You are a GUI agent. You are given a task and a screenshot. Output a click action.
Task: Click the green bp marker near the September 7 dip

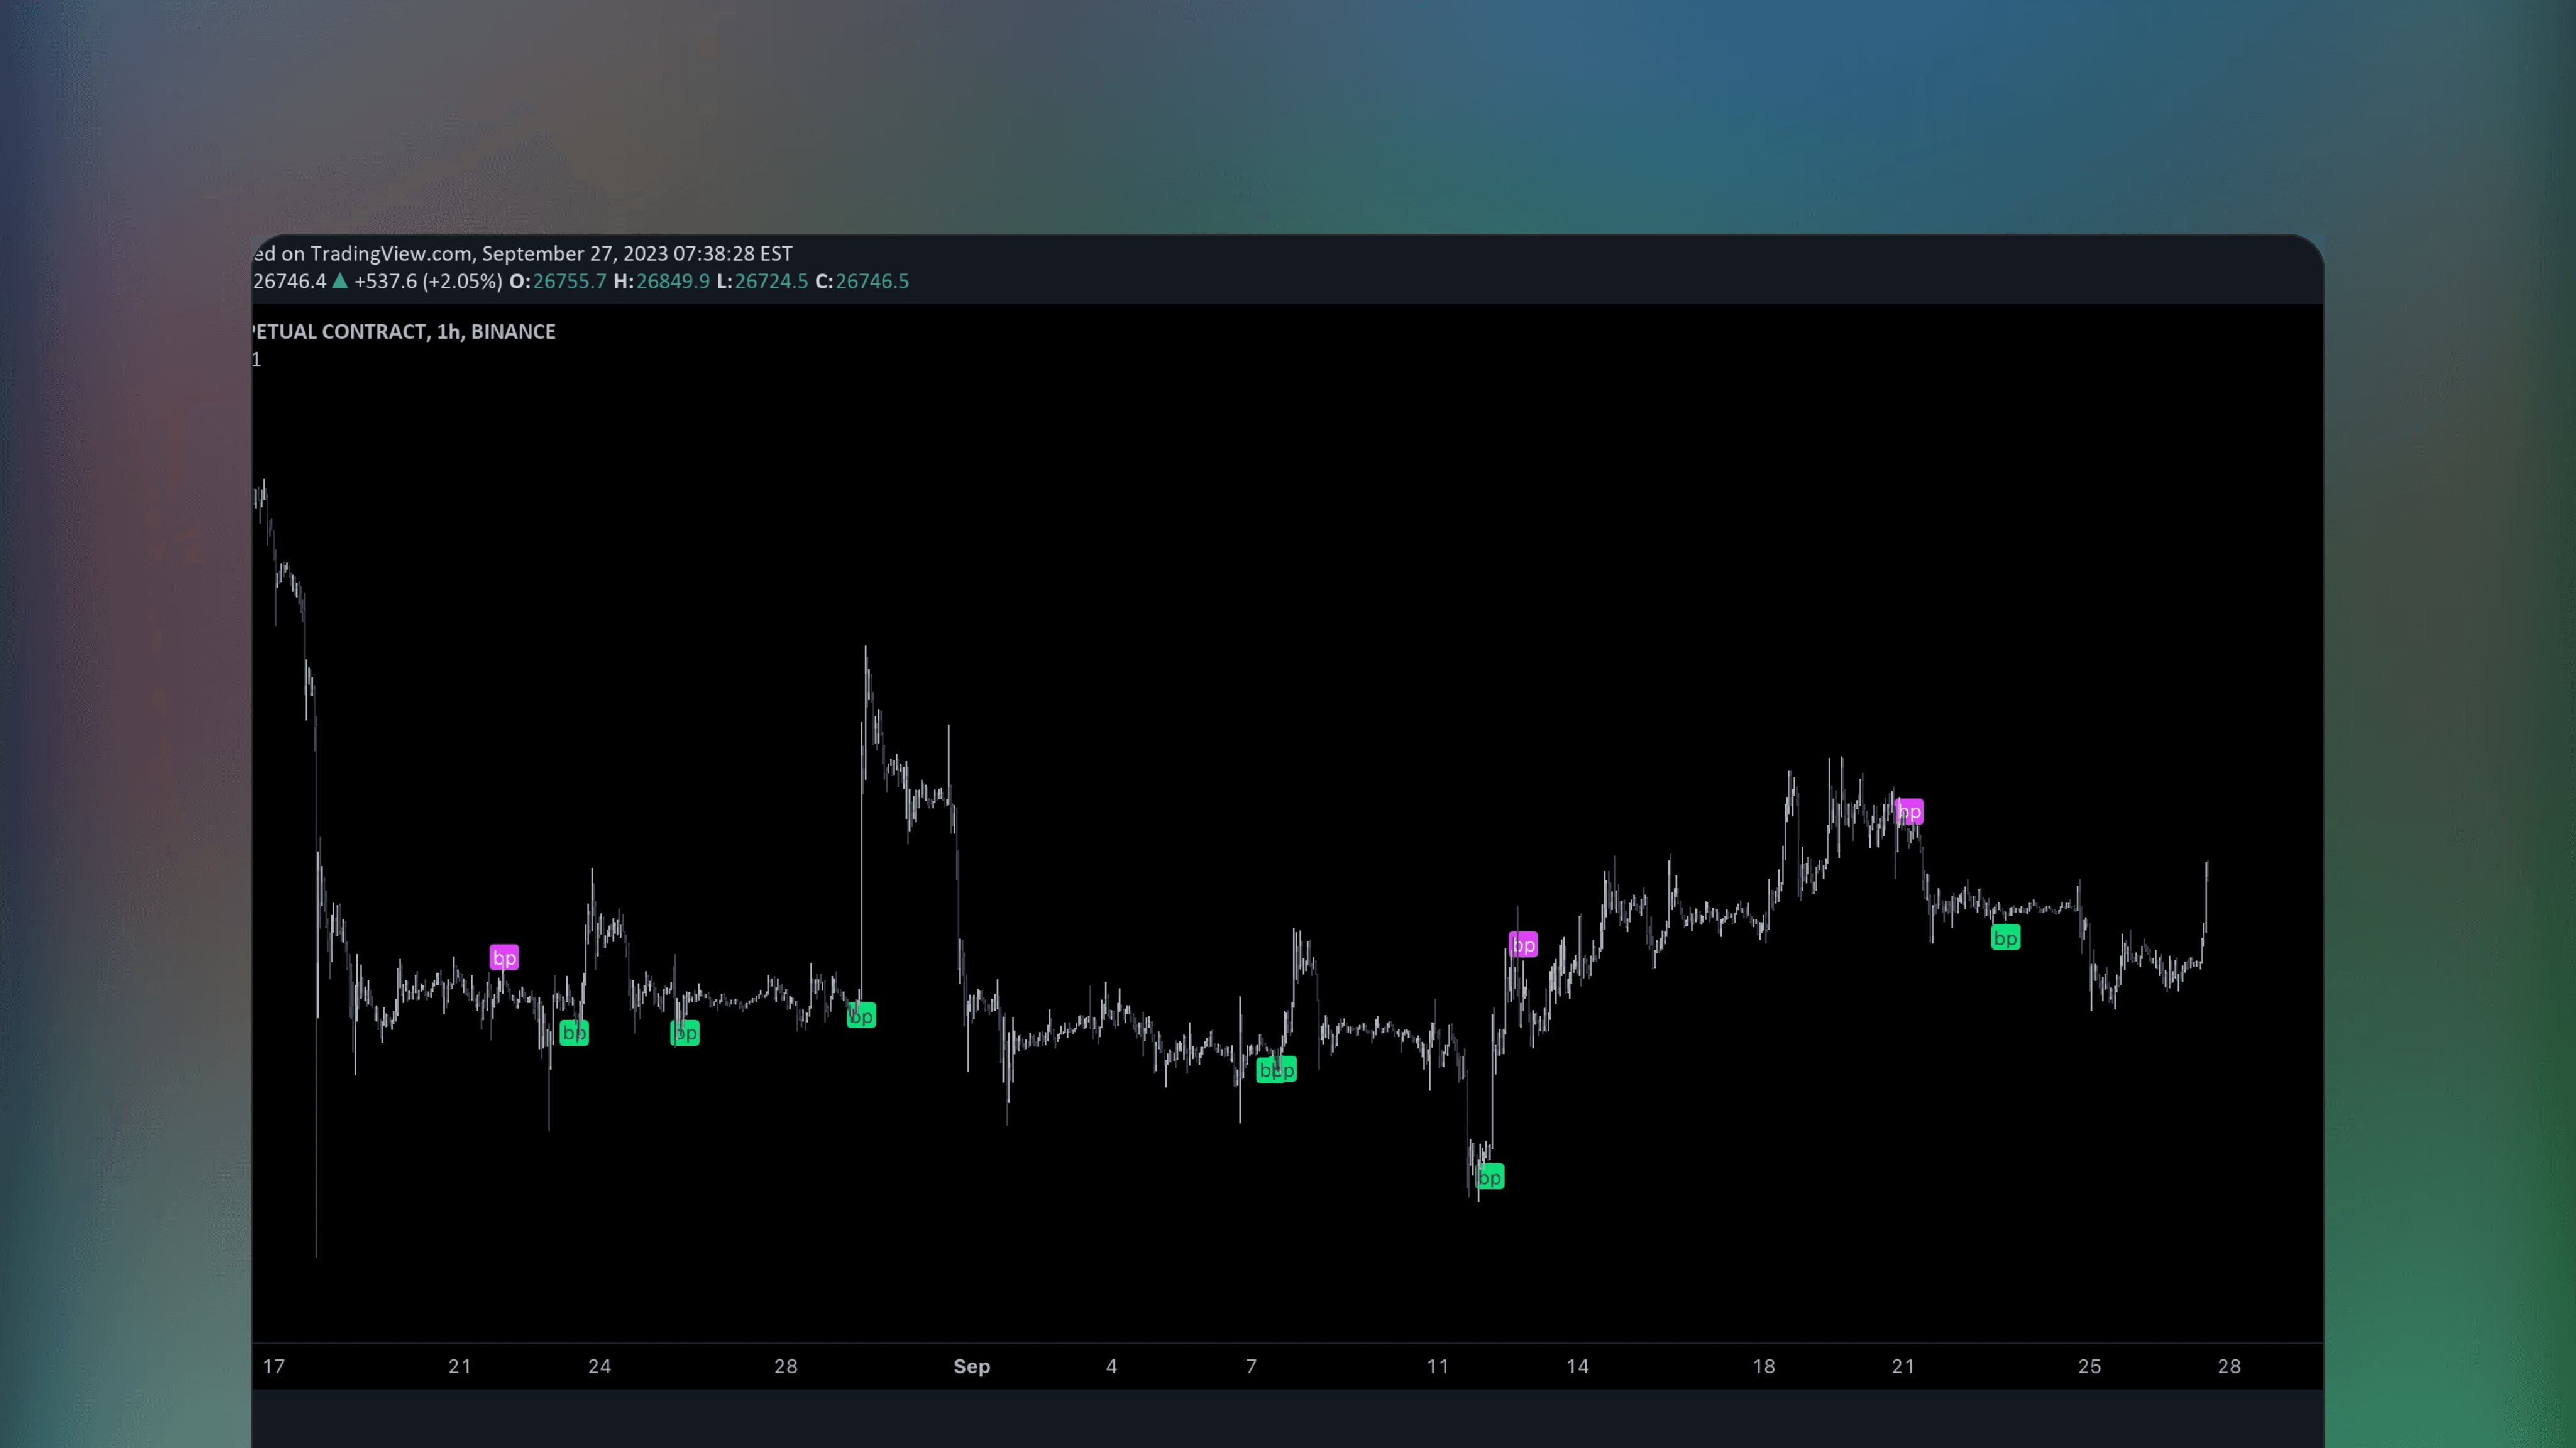1276,1069
